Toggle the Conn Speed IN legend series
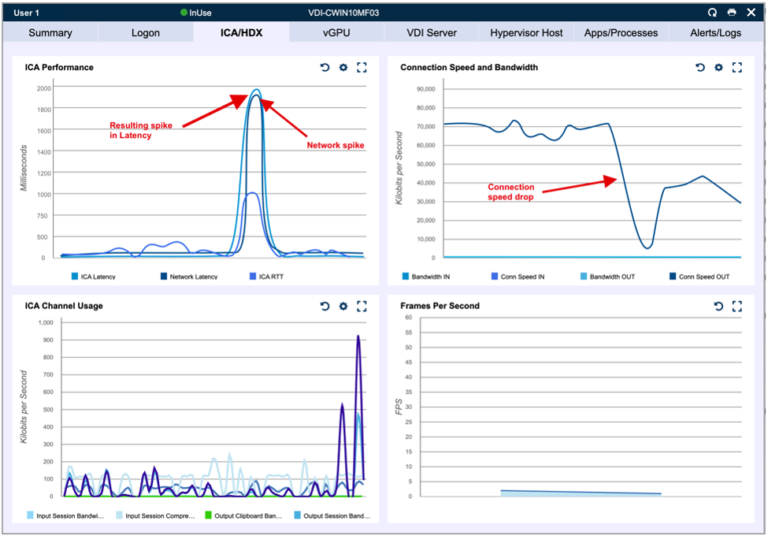The width and height of the screenshot is (768, 536). coord(518,276)
